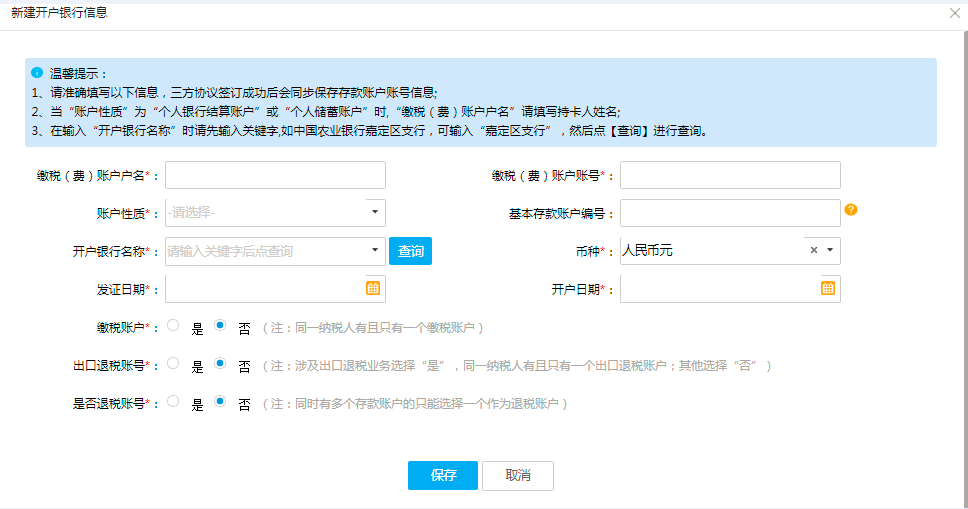Click the 查询 button
Viewport: 968px width, 509px height.
tap(411, 251)
